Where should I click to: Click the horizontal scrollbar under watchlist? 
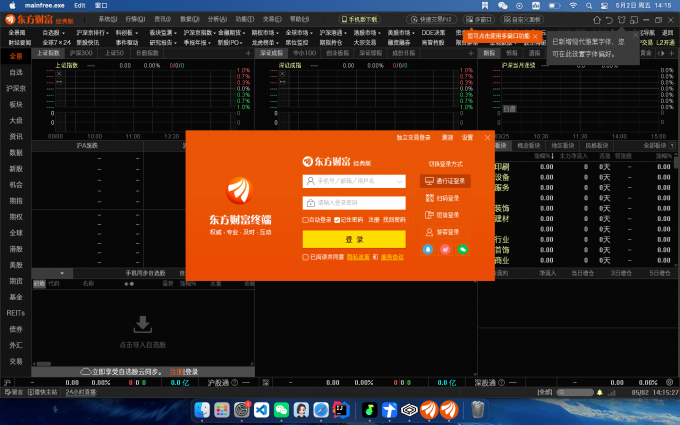click(43, 364)
